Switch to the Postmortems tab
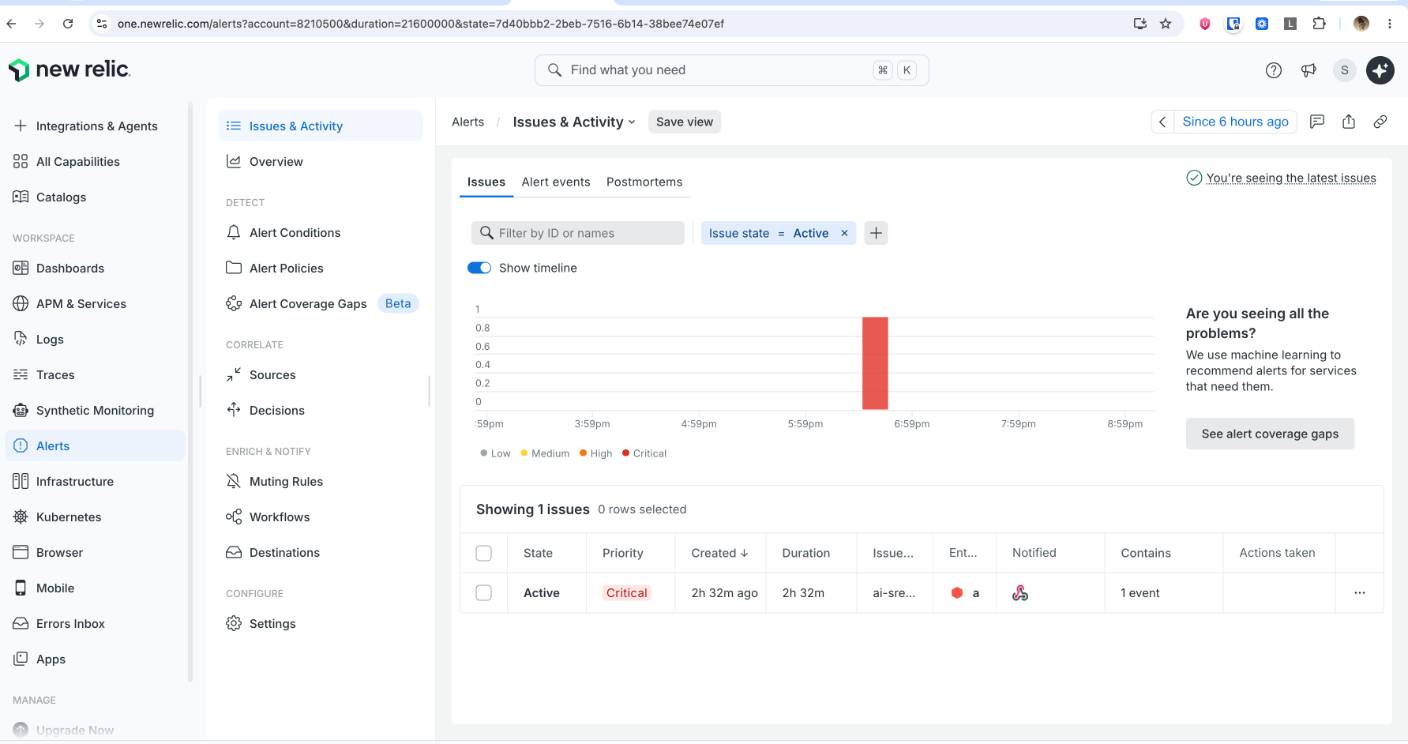 pos(644,182)
